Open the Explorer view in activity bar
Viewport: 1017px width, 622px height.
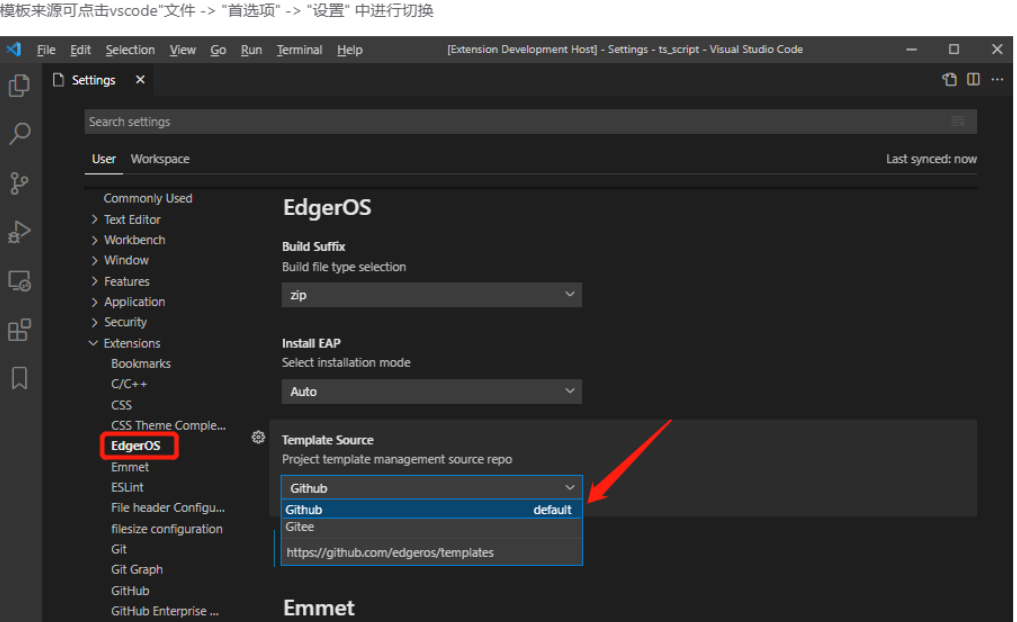click(x=19, y=85)
